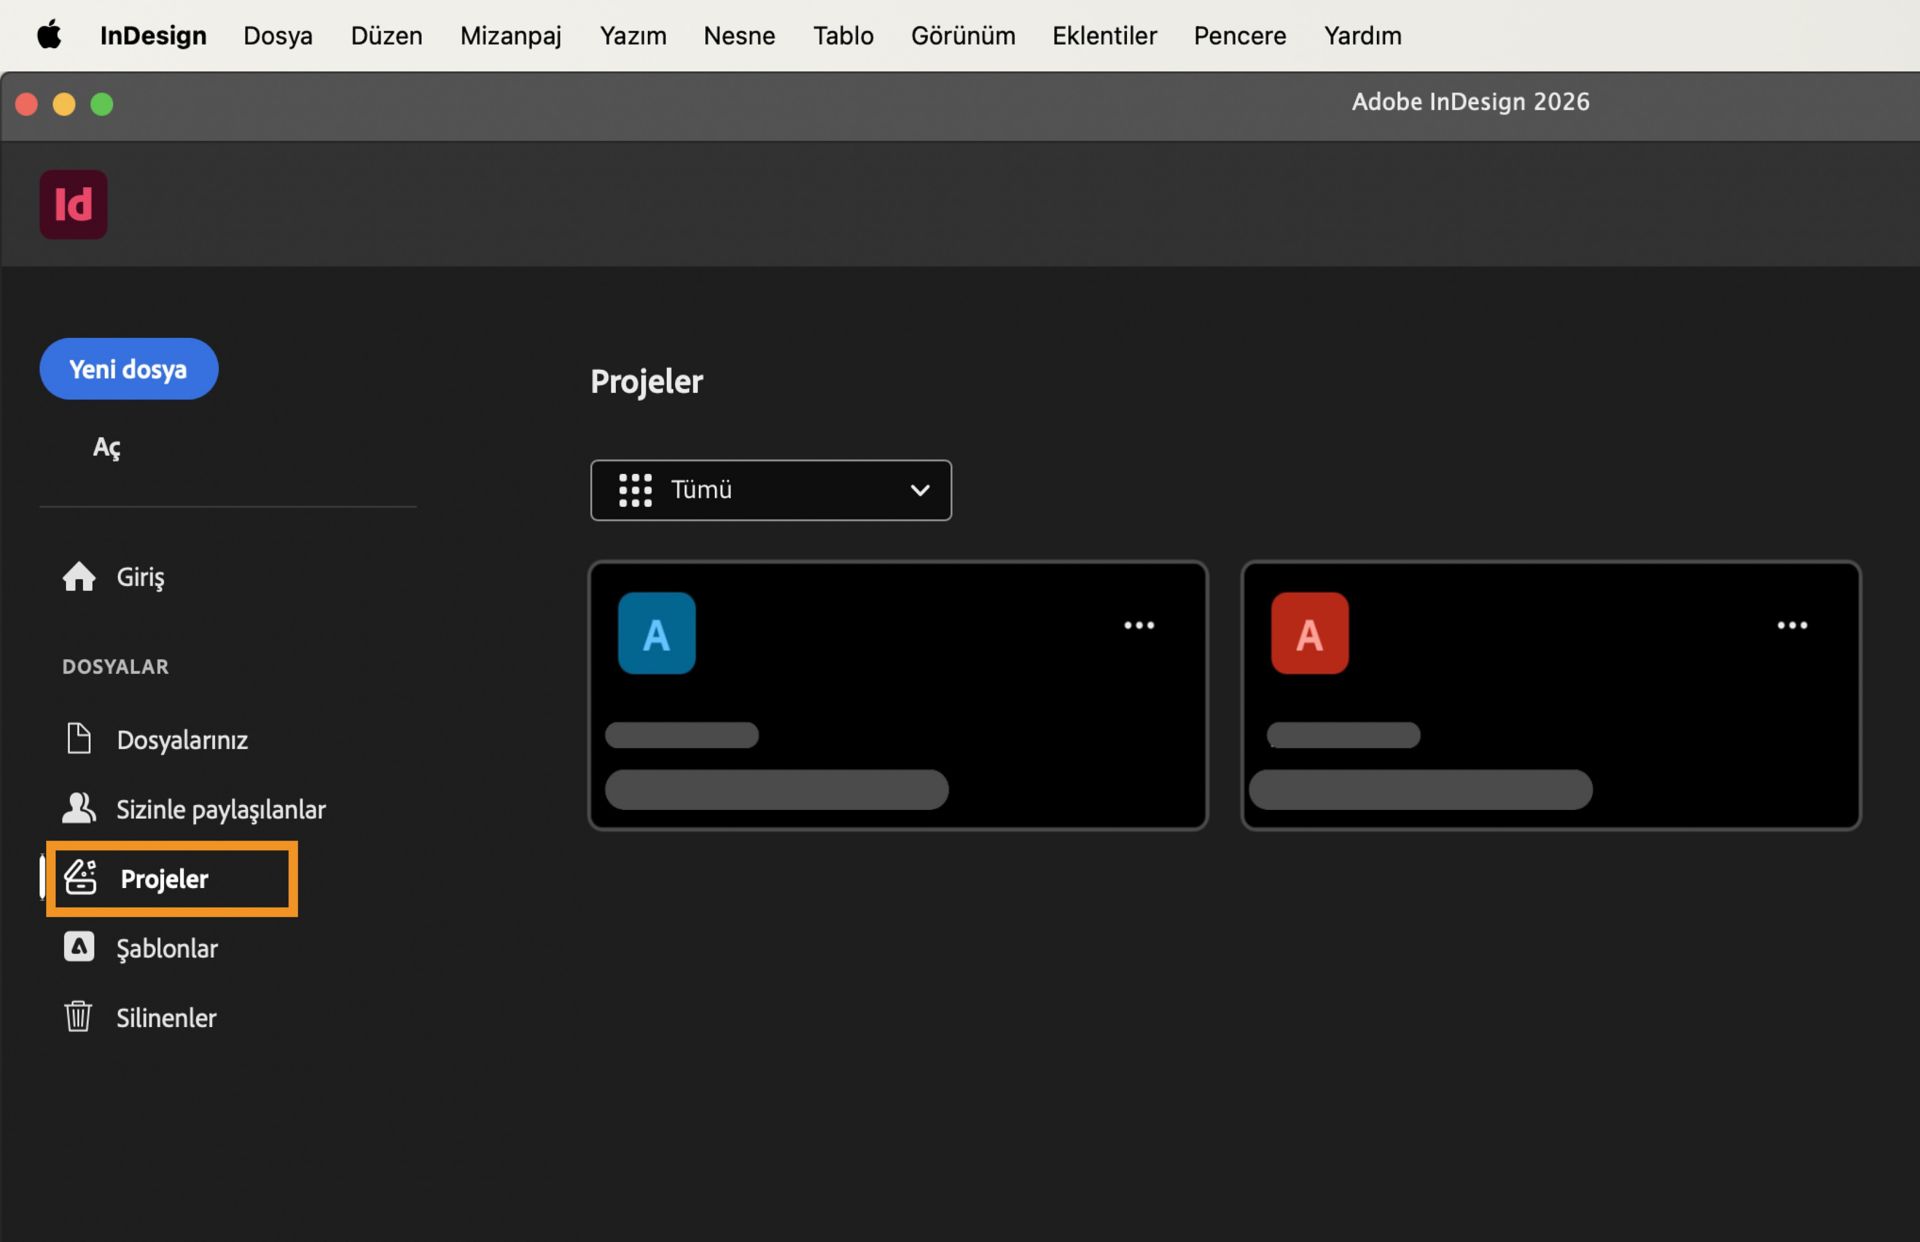Open the chevron on the Tümü selector
The height and width of the screenshot is (1242, 1920).
pos(919,490)
